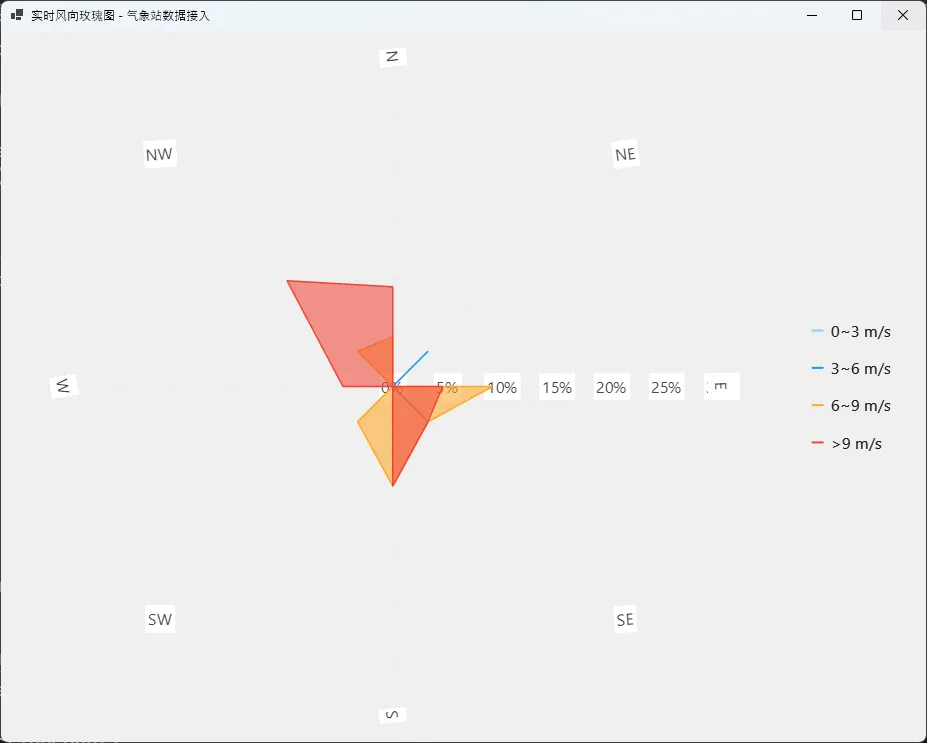Click the 25% radial axis label
Image resolution: width=927 pixels, height=743 pixels.
[x=666, y=387]
